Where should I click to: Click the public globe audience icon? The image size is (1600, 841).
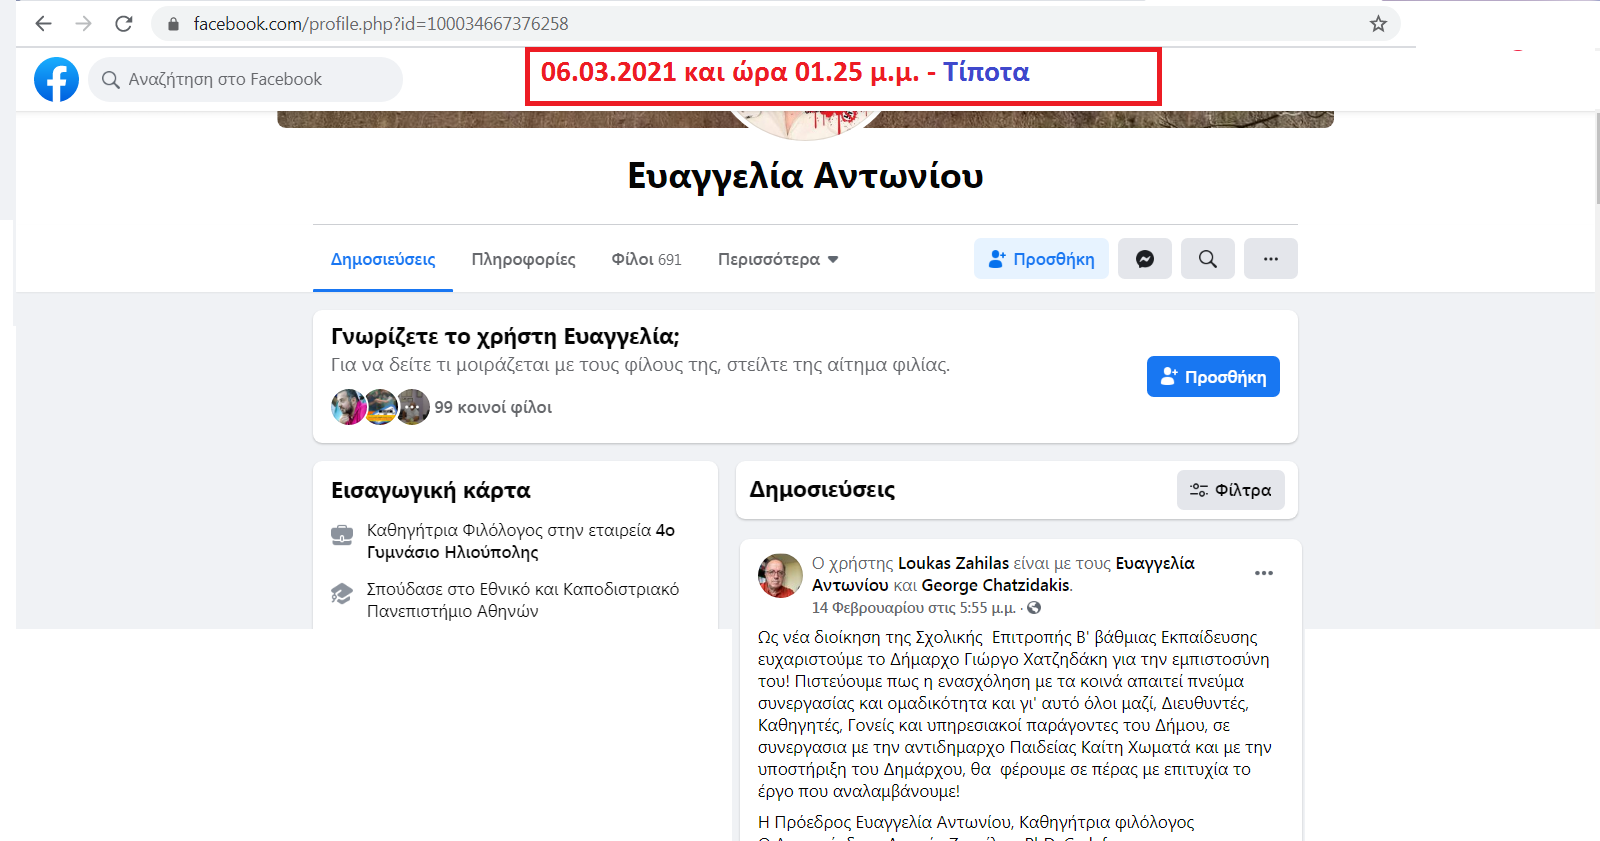[1034, 608]
